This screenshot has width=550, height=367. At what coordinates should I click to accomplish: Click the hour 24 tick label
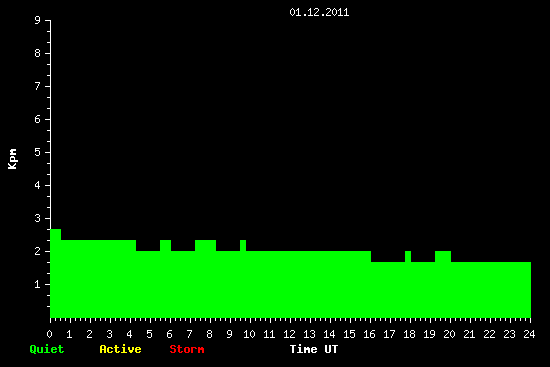[x=529, y=334]
